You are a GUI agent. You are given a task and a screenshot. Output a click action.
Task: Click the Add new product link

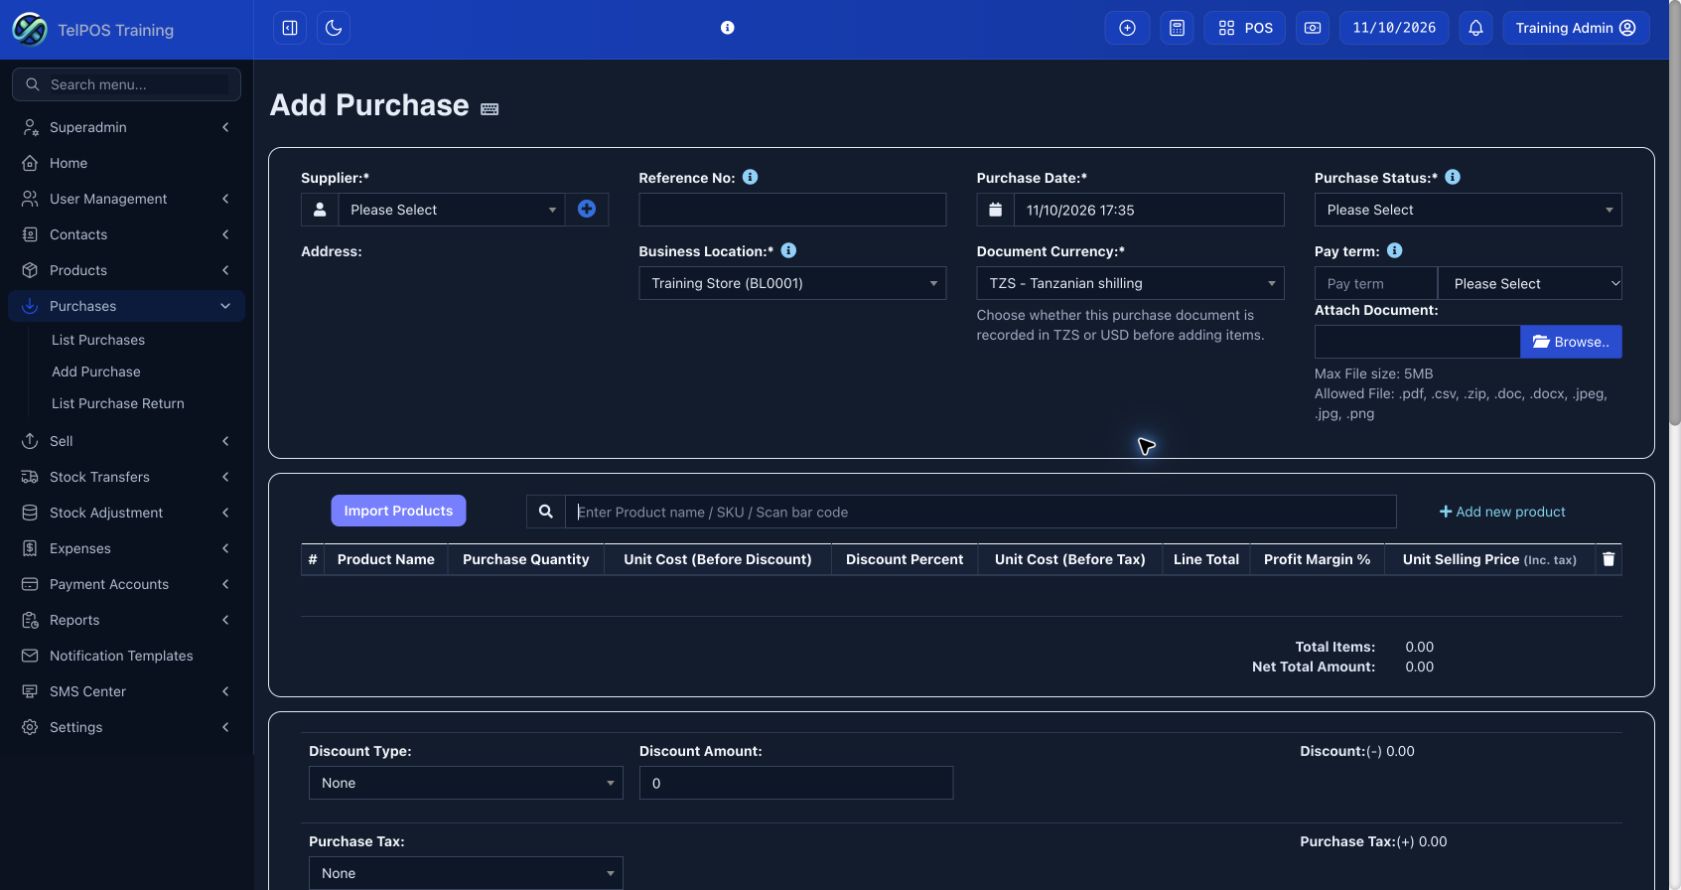[1502, 512]
